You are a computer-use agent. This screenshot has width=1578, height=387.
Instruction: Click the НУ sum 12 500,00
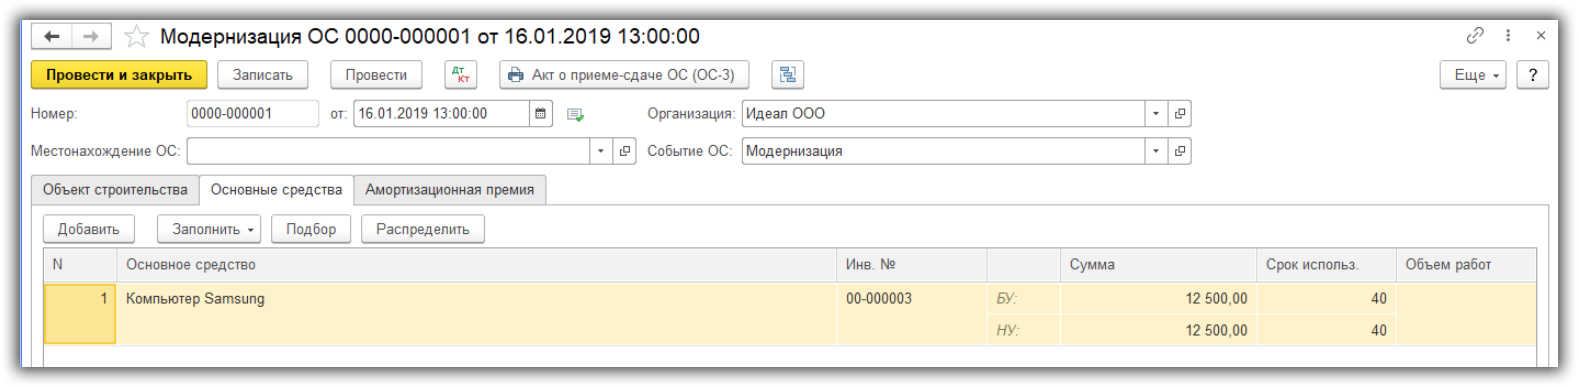1158,331
